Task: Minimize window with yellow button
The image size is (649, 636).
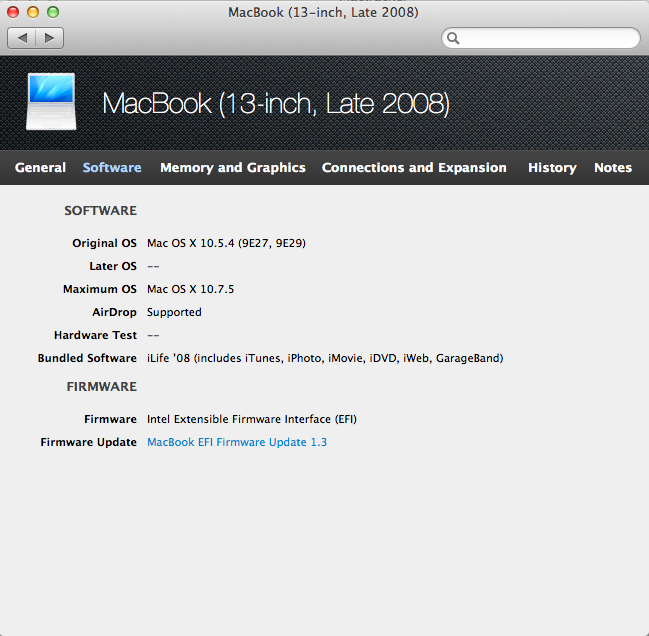Action: click(33, 12)
